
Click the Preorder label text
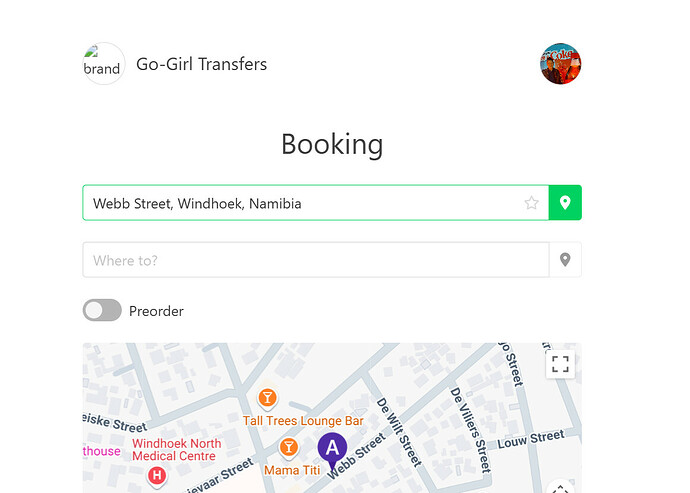(x=156, y=311)
